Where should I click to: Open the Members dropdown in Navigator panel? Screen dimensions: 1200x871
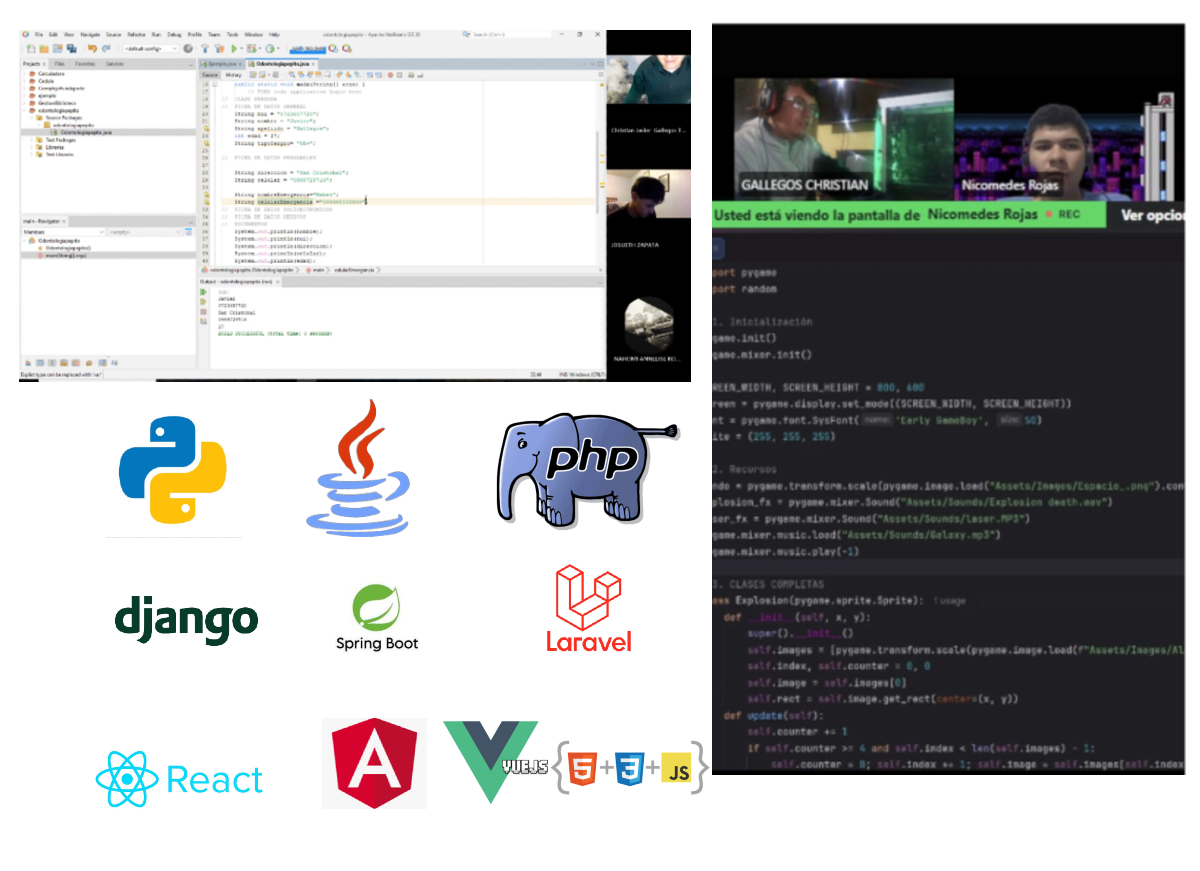pyautogui.click(x=63, y=232)
